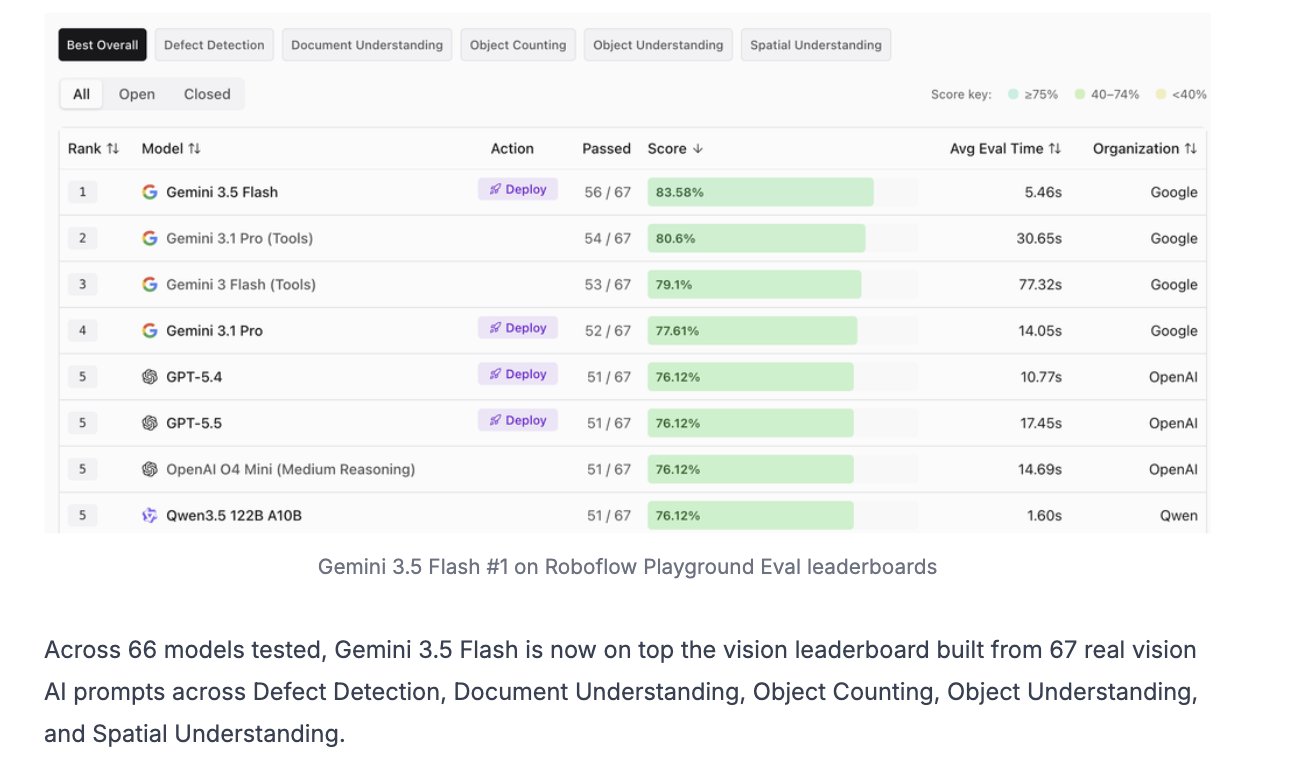Image resolution: width=1311 pixels, height=777 pixels.
Task: Click the "30.65s" eval time
Action: pos(1039,238)
